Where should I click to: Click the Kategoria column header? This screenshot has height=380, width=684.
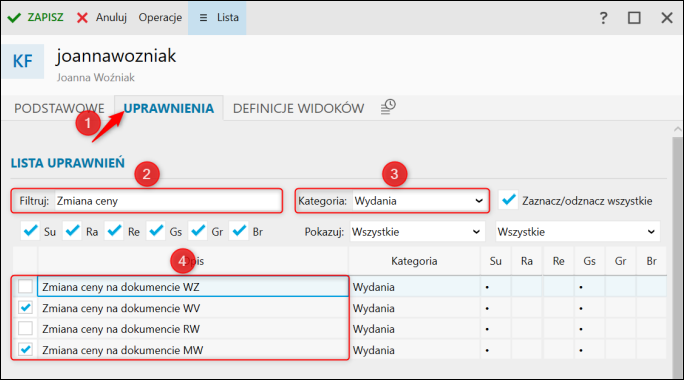pyautogui.click(x=414, y=261)
